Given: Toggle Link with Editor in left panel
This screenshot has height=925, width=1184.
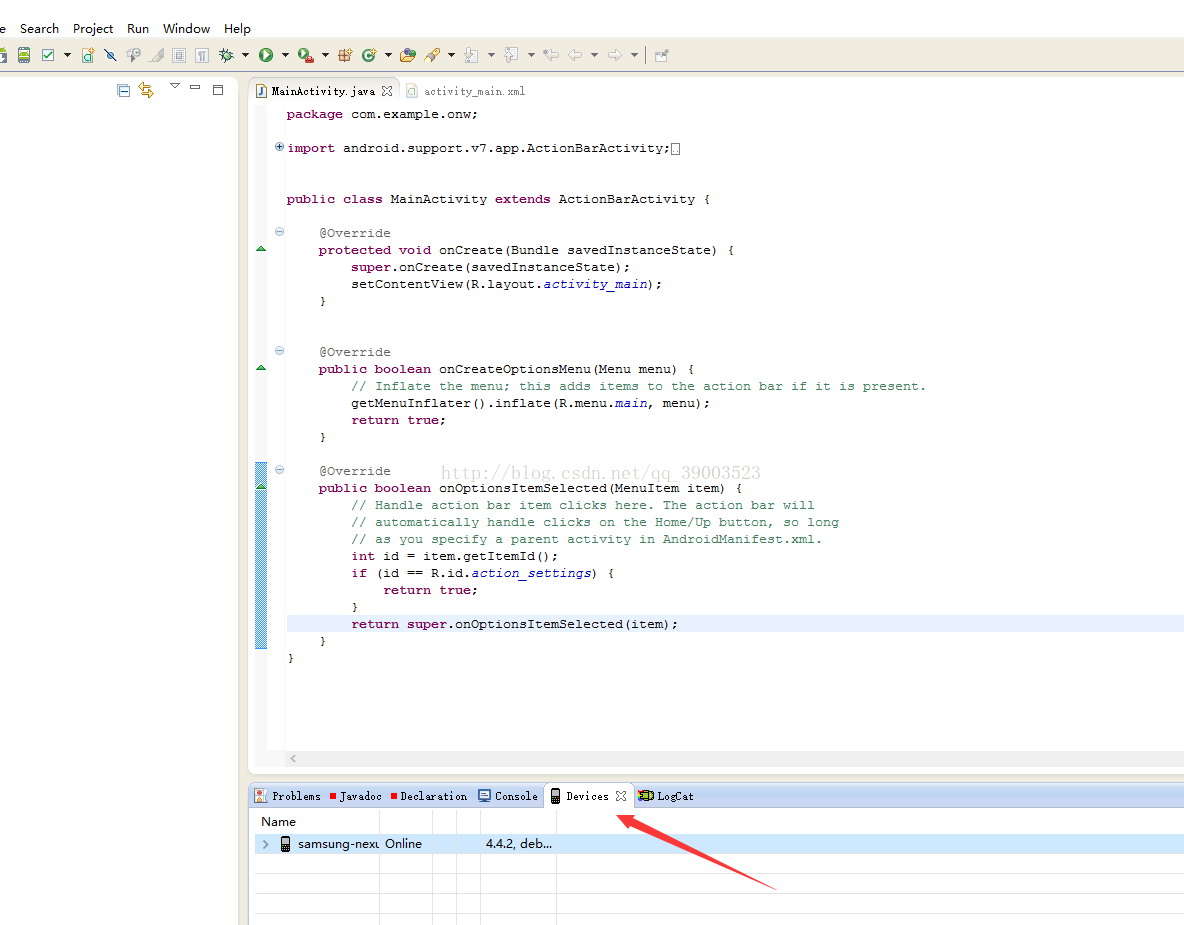Looking at the screenshot, I should coord(146,91).
